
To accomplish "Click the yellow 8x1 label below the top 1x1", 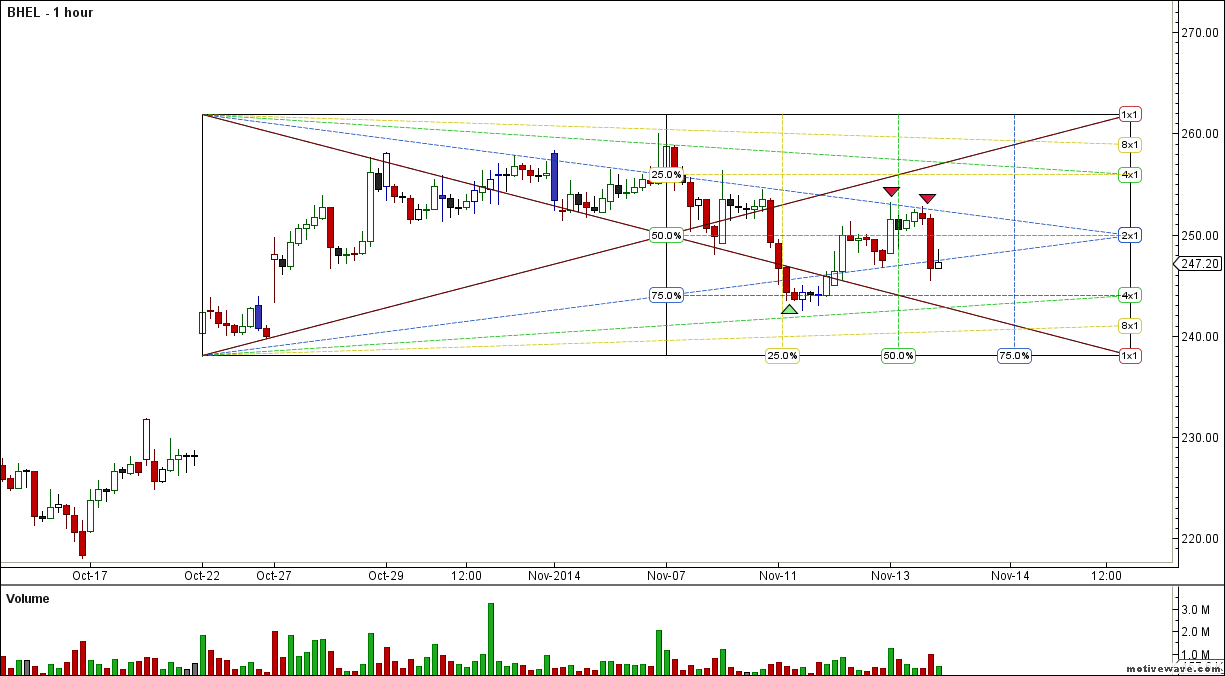I will 1130,144.
